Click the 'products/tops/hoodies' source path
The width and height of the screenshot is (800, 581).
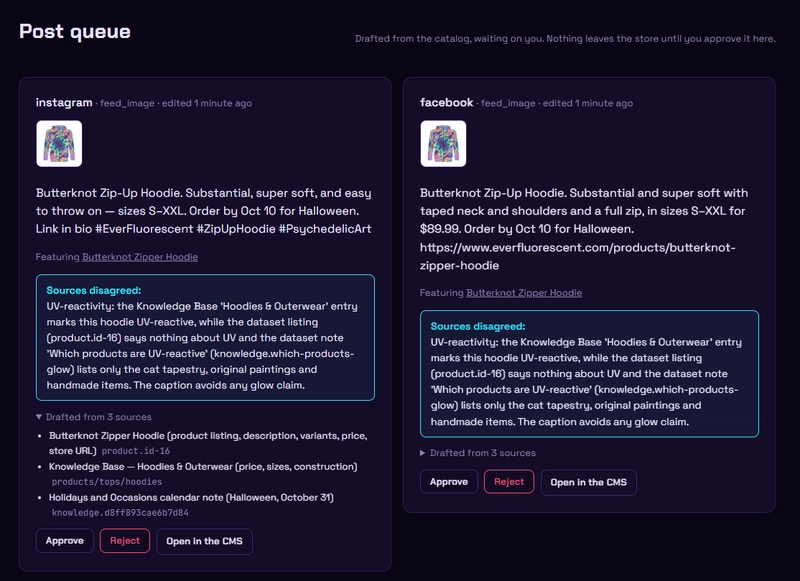107,482
